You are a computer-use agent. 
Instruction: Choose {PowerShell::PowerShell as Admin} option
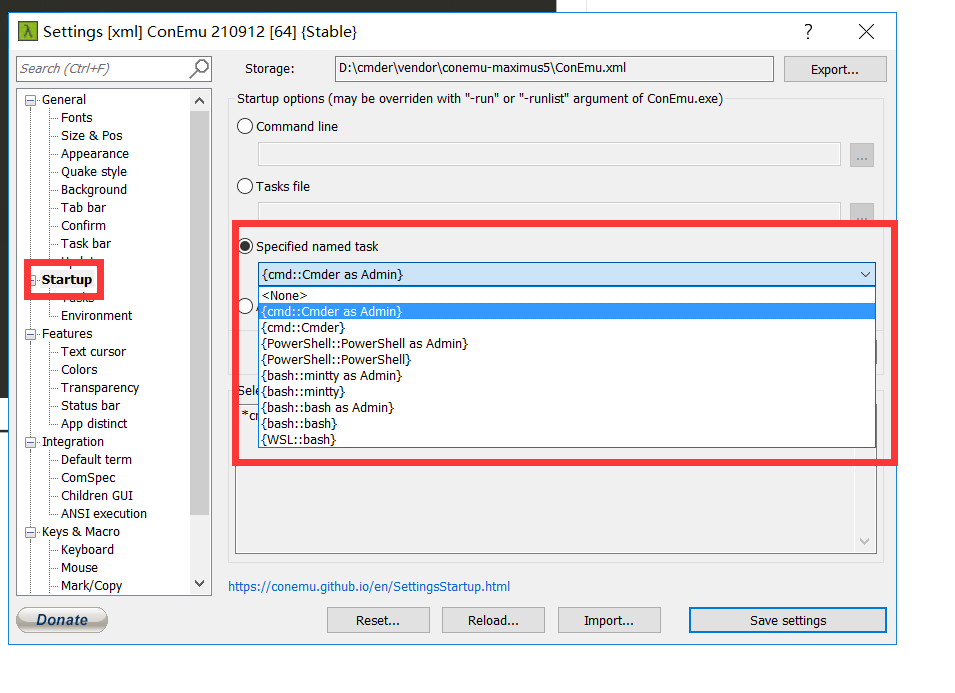coord(566,343)
